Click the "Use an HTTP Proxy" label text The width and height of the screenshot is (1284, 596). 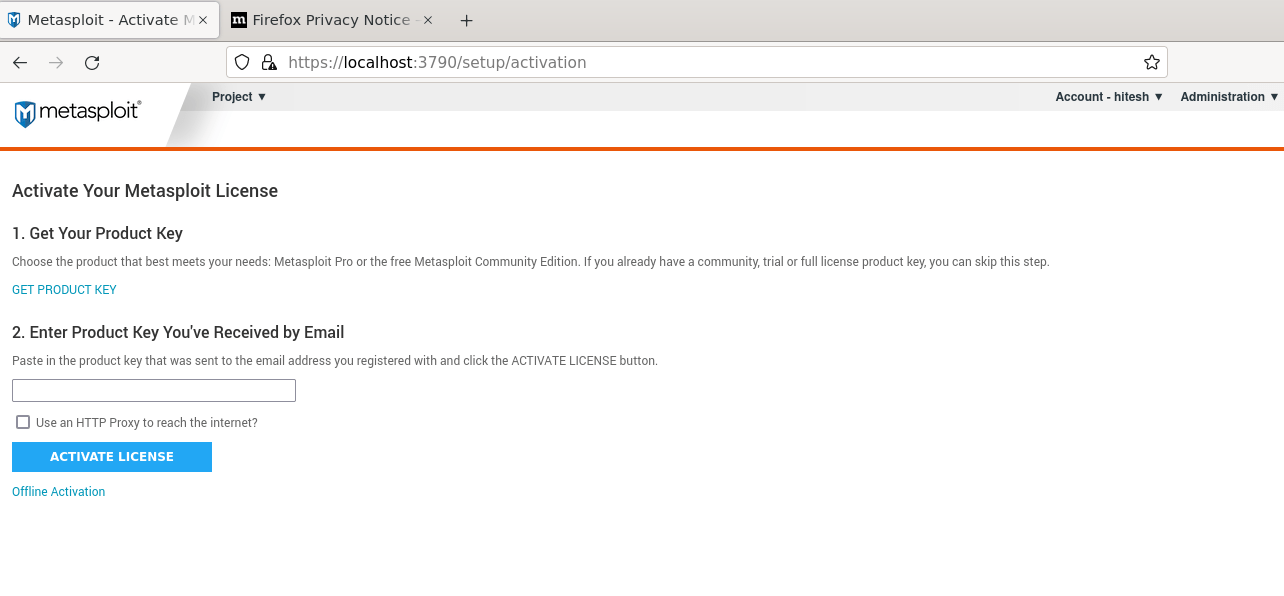click(147, 423)
